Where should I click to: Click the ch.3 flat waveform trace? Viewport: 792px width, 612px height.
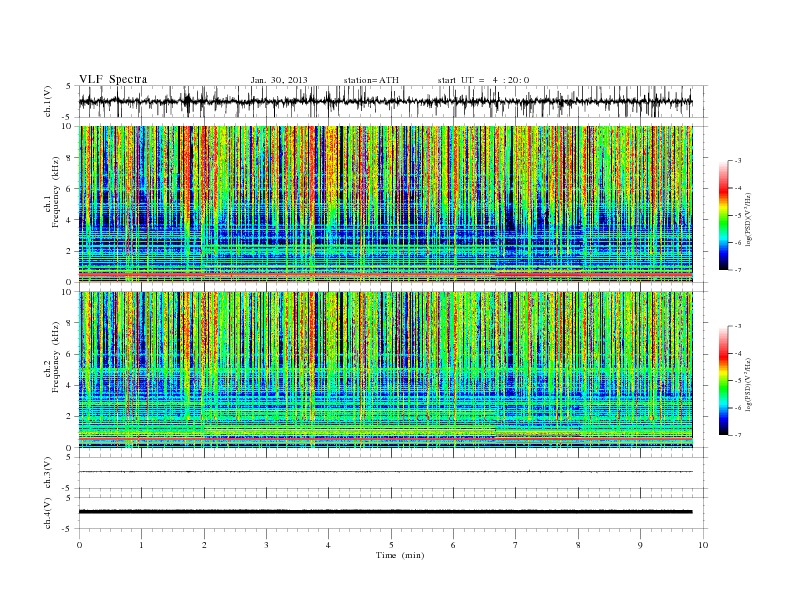(386, 472)
